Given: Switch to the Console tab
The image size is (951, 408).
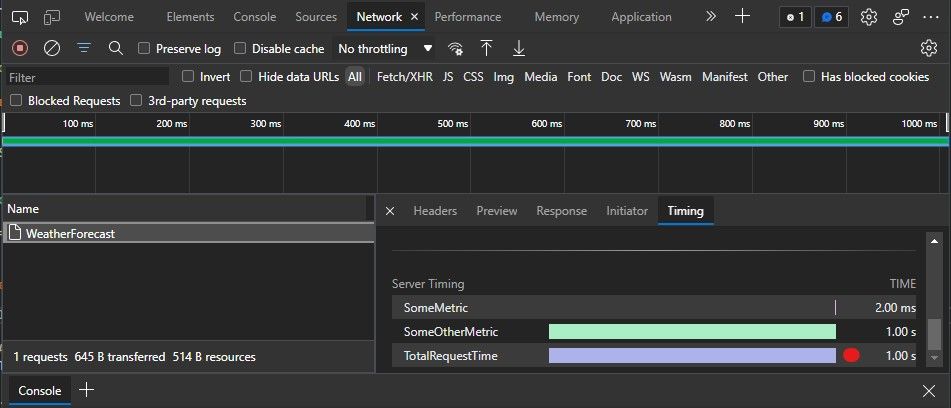Looking at the screenshot, I should pos(255,17).
